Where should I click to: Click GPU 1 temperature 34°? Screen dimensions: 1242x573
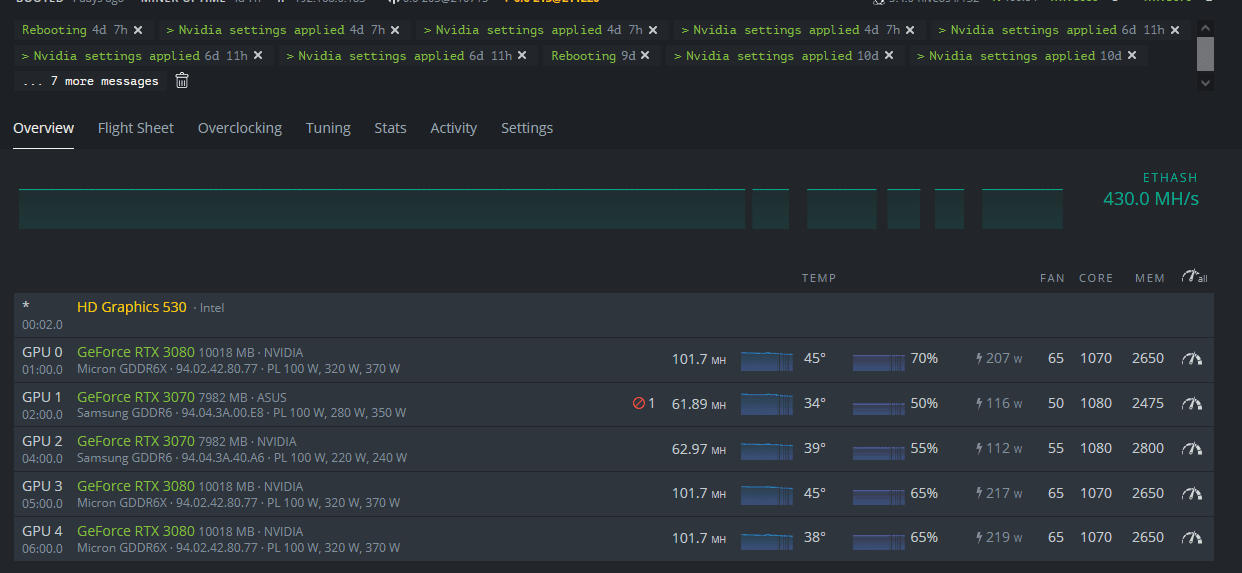[x=815, y=403]
